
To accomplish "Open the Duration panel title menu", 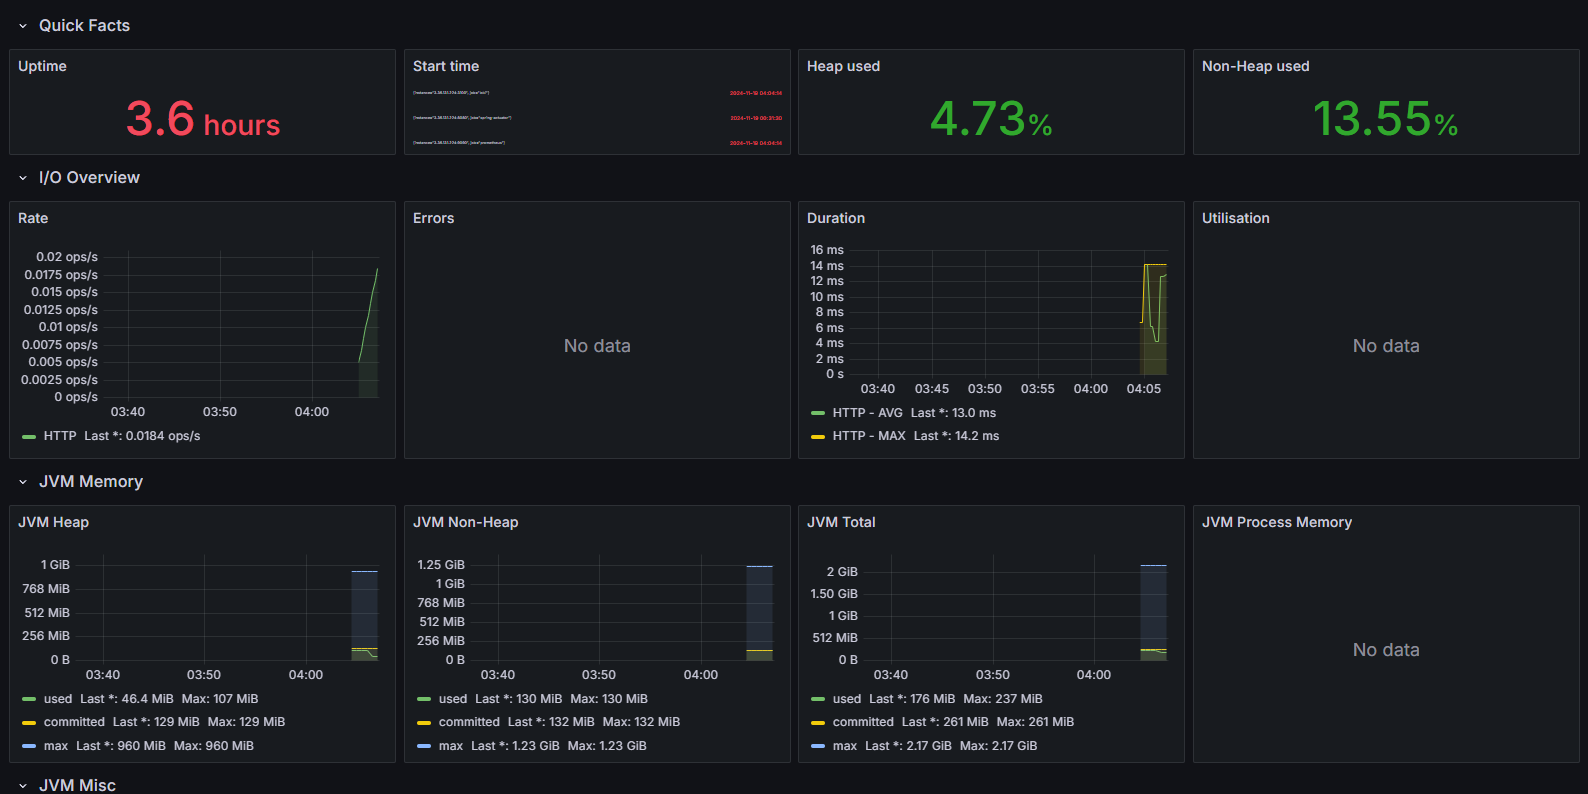I will tap(836, 218).
